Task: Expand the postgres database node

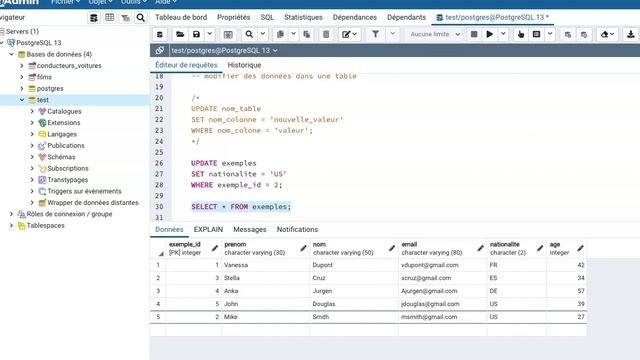Action: (22, 88)
